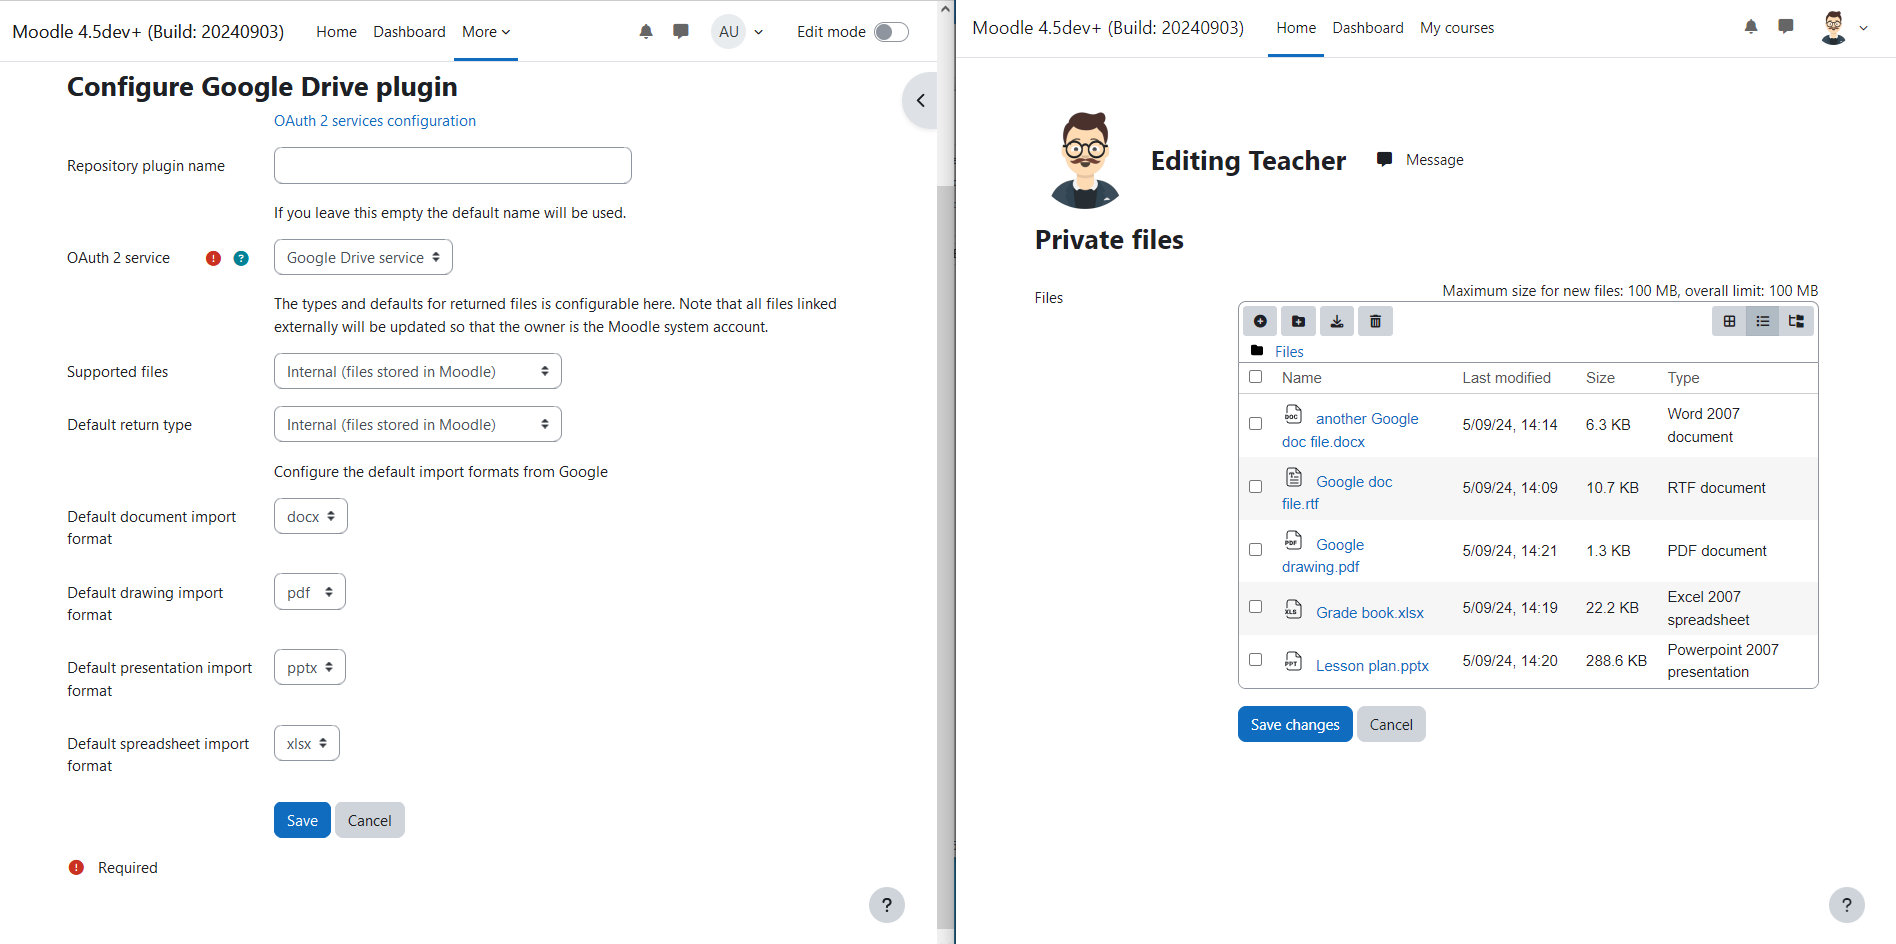Add a file in file manager
The height and width of the screenshot is (944, 1896).
(x=1261, y=321)
